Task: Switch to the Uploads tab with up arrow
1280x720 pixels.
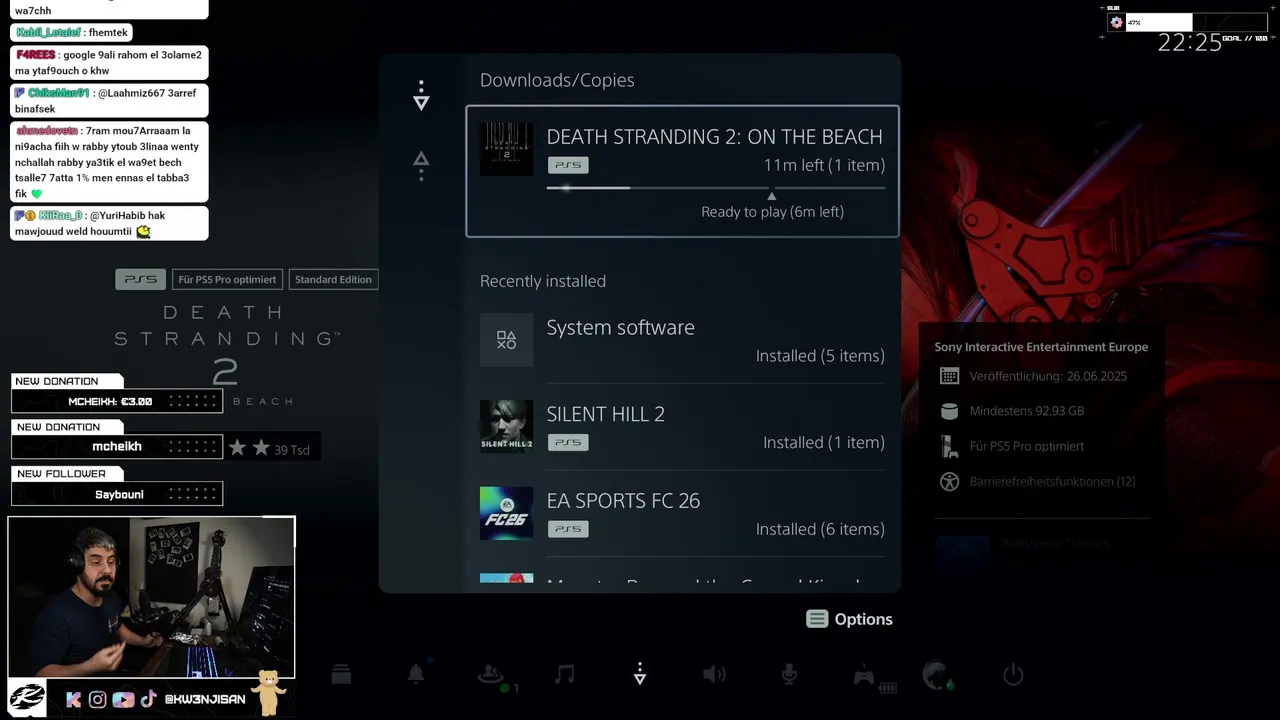Action: (421, 165)
